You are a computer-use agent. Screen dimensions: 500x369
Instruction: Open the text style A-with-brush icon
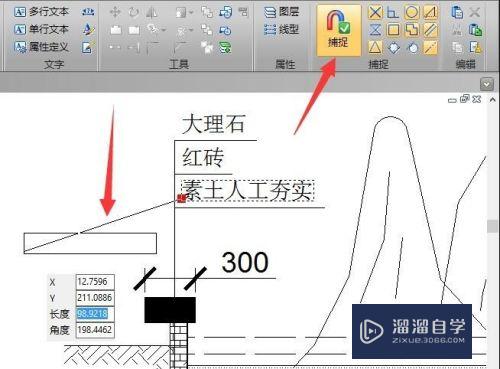pos(88,30)
